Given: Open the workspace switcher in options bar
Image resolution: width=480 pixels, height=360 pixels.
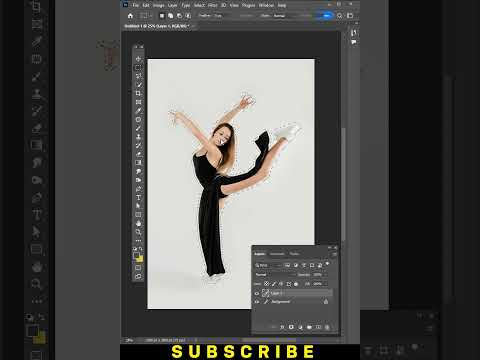Looking at the screenshot, I should 350,16.
